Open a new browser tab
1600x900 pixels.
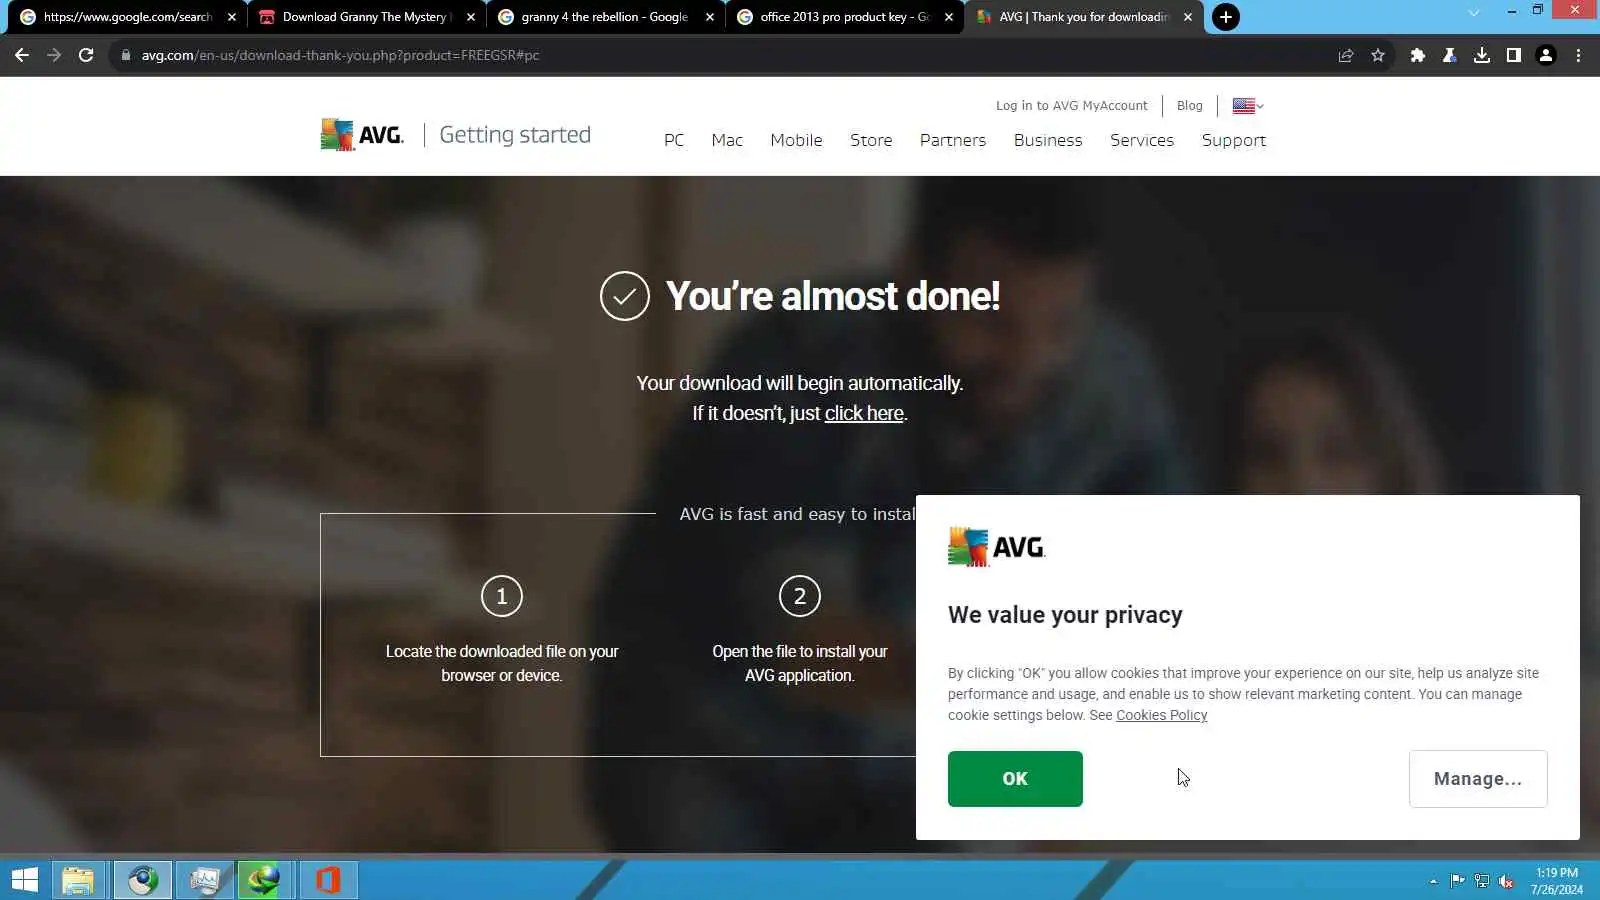[x=1225, y=17]
